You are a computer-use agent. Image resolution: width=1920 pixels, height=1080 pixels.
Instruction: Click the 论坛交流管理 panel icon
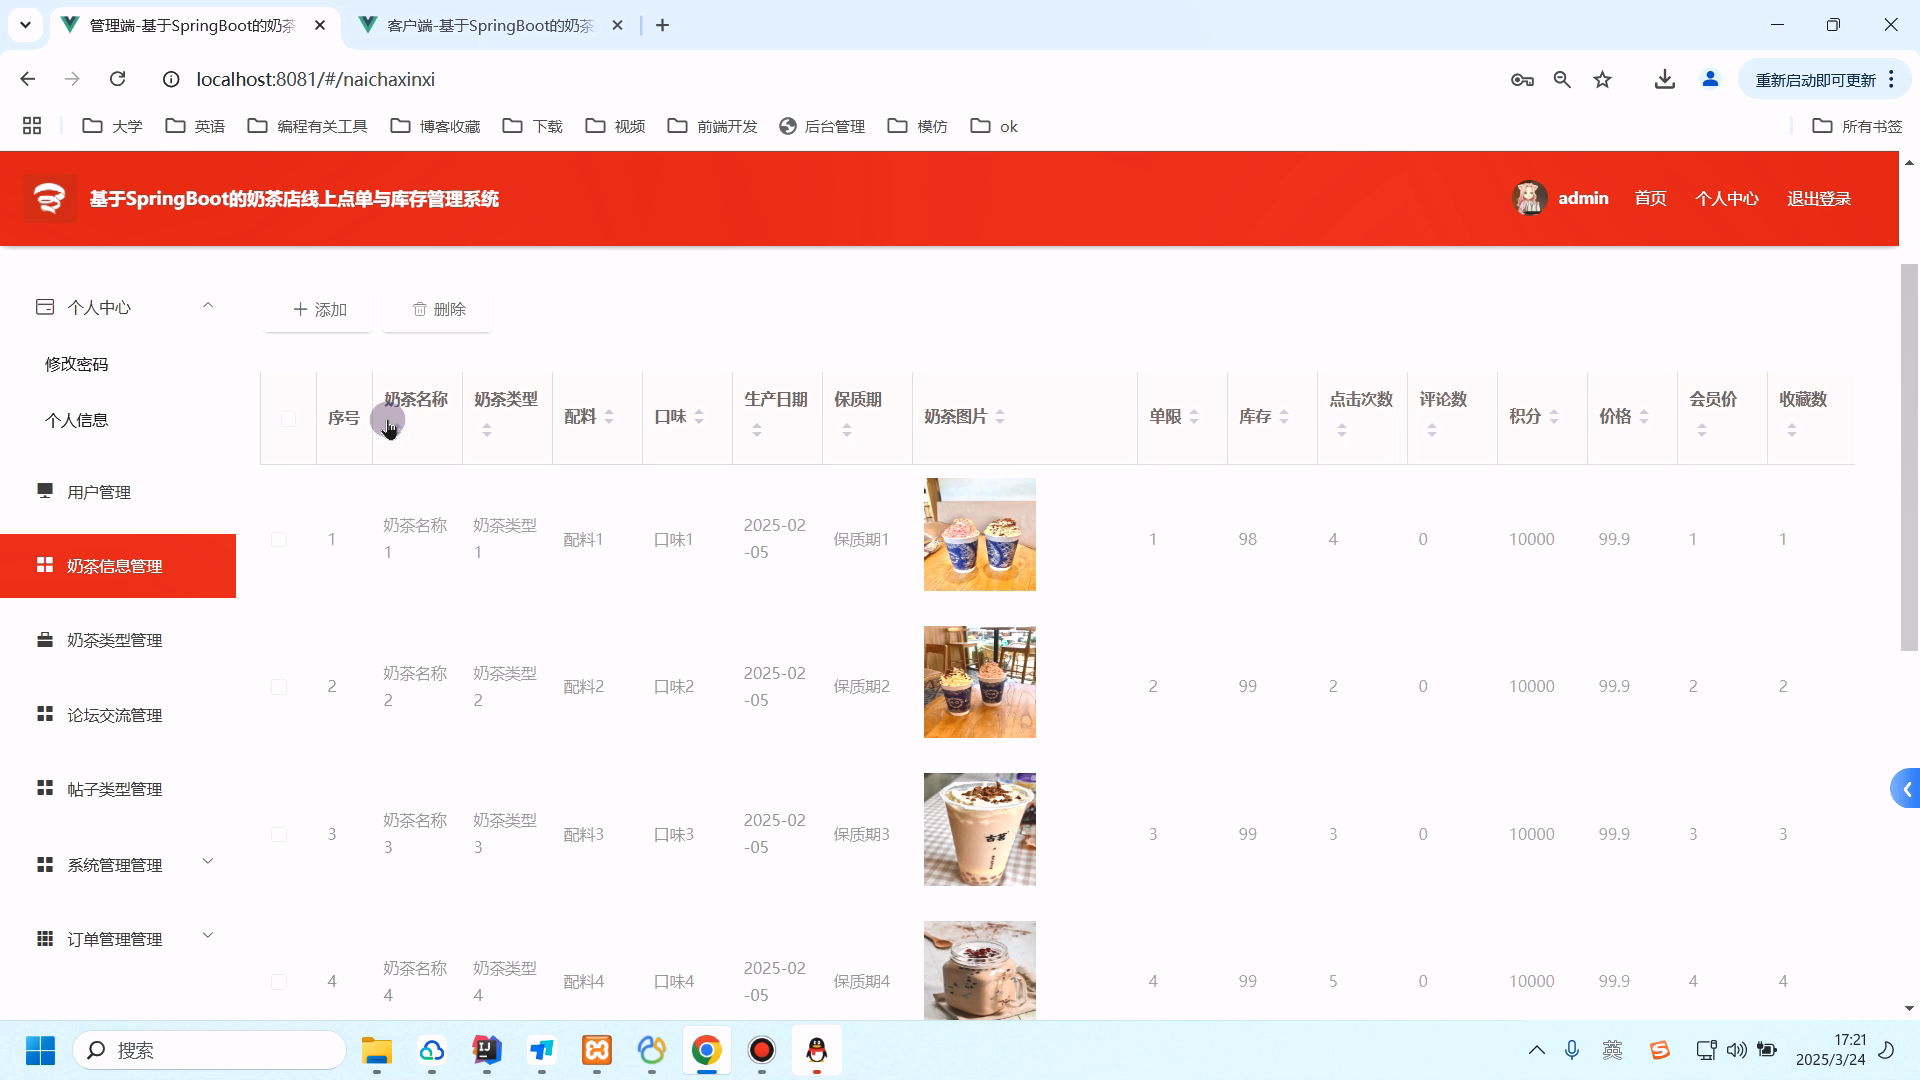(44, 714)
